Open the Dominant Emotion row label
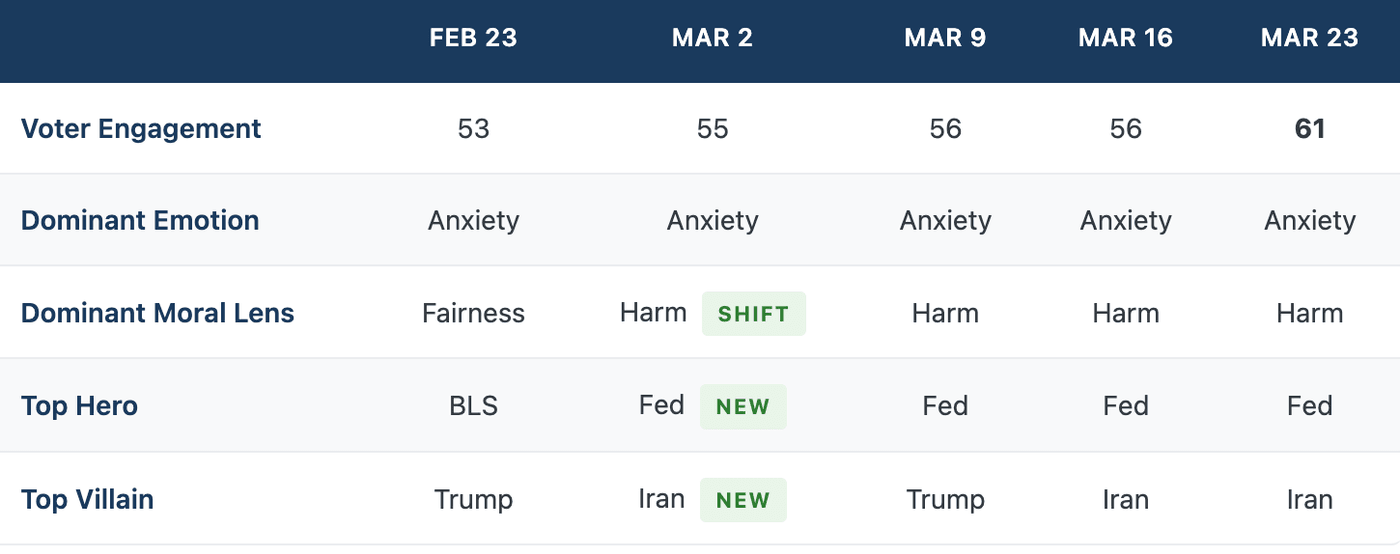This screenshot has height=554, width=1400. pyautogui.click(x=140, y=221)
